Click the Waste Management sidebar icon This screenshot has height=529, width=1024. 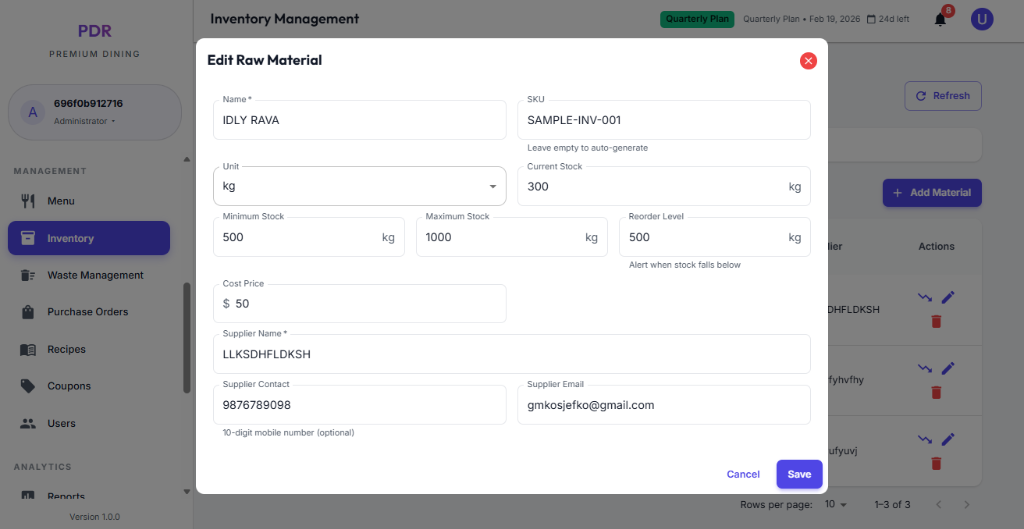[x=28, y=275]
